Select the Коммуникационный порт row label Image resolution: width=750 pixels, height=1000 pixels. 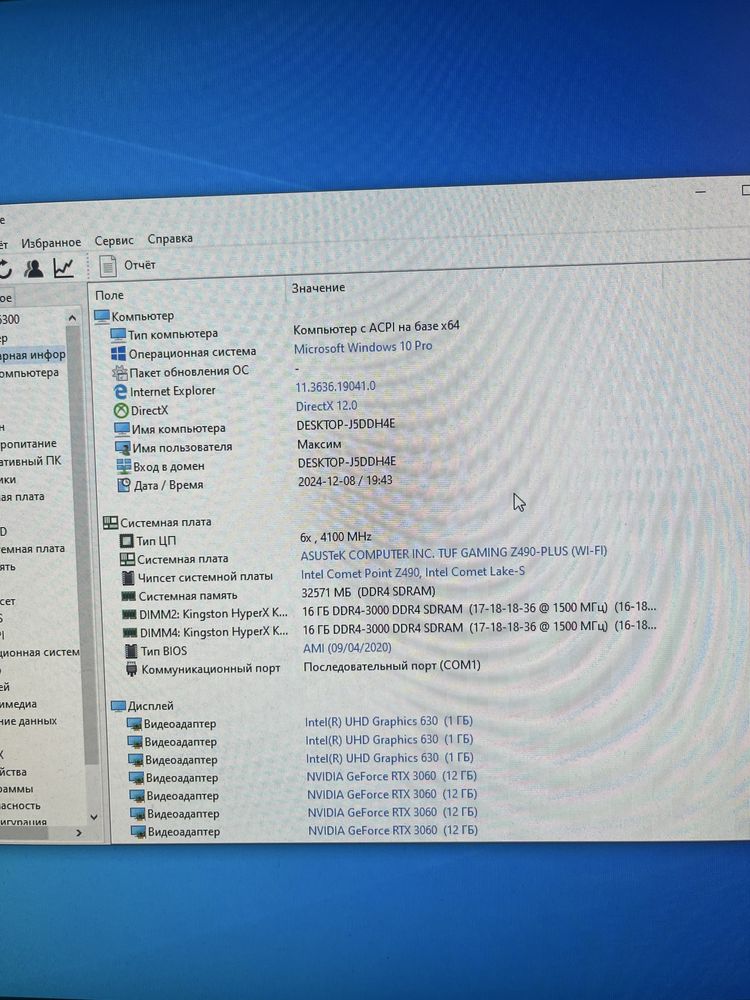pos(210,669)
